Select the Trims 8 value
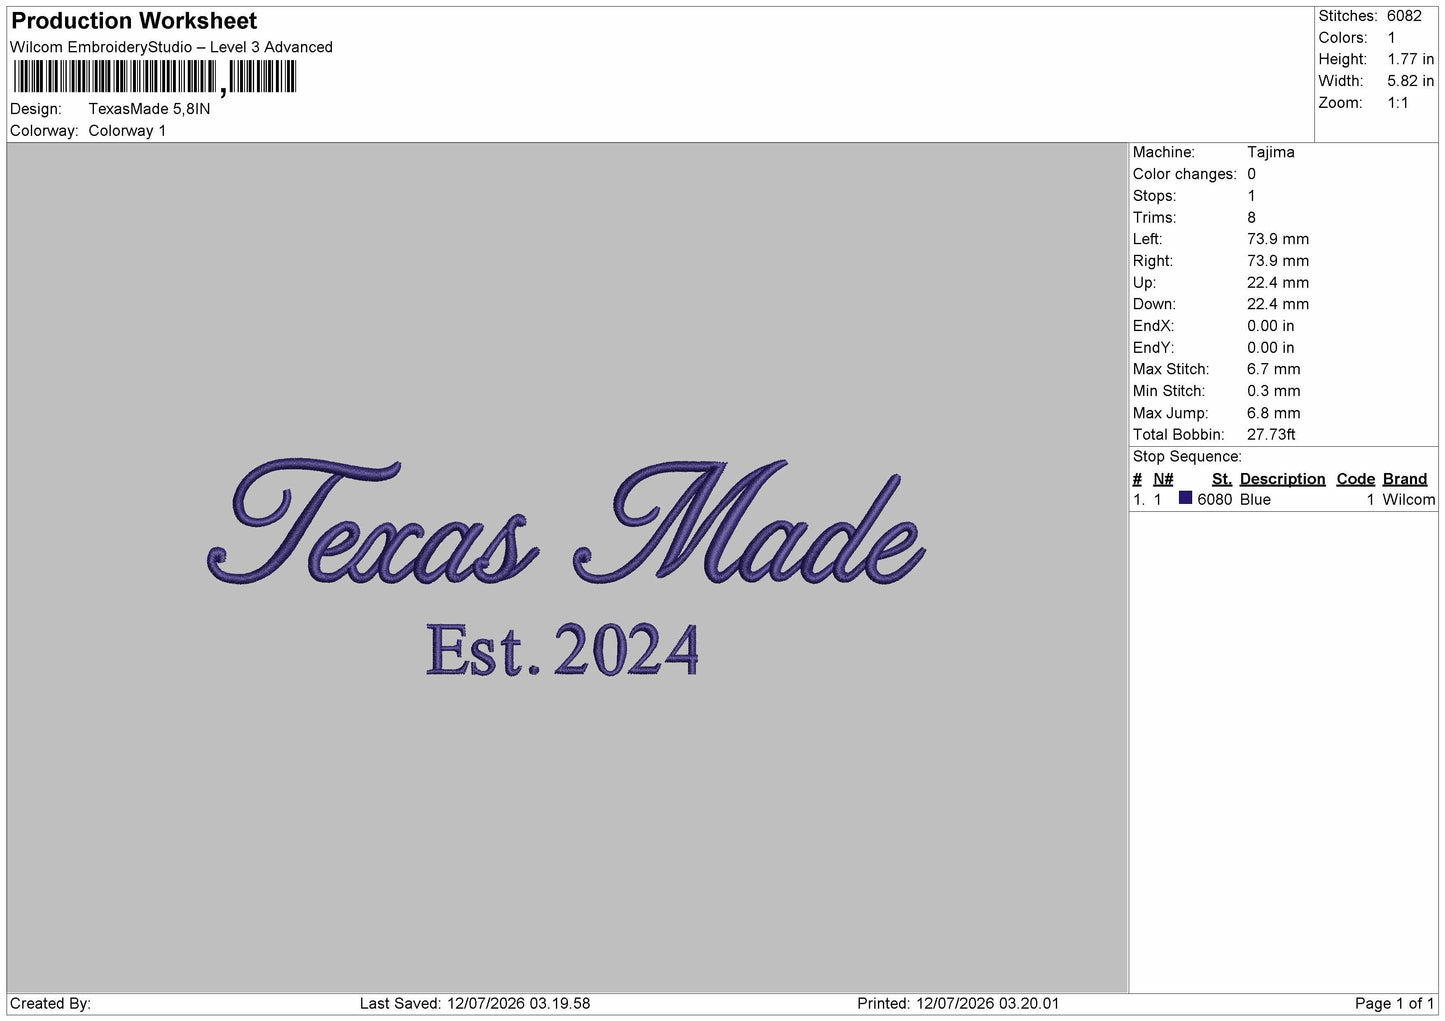The width and height of the screenshot is (1445, 1021). point(1251,218)
